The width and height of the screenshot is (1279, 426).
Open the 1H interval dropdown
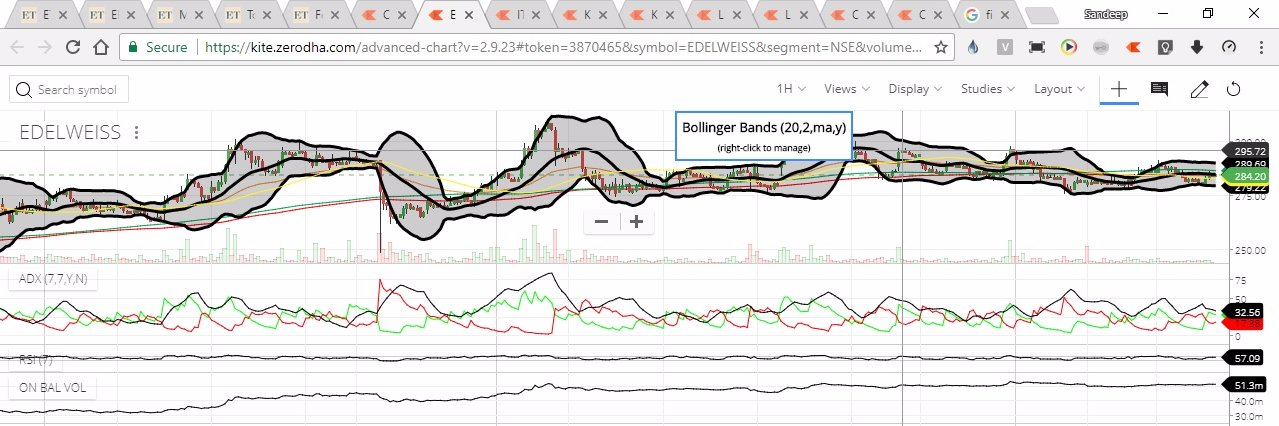[791, 89]
